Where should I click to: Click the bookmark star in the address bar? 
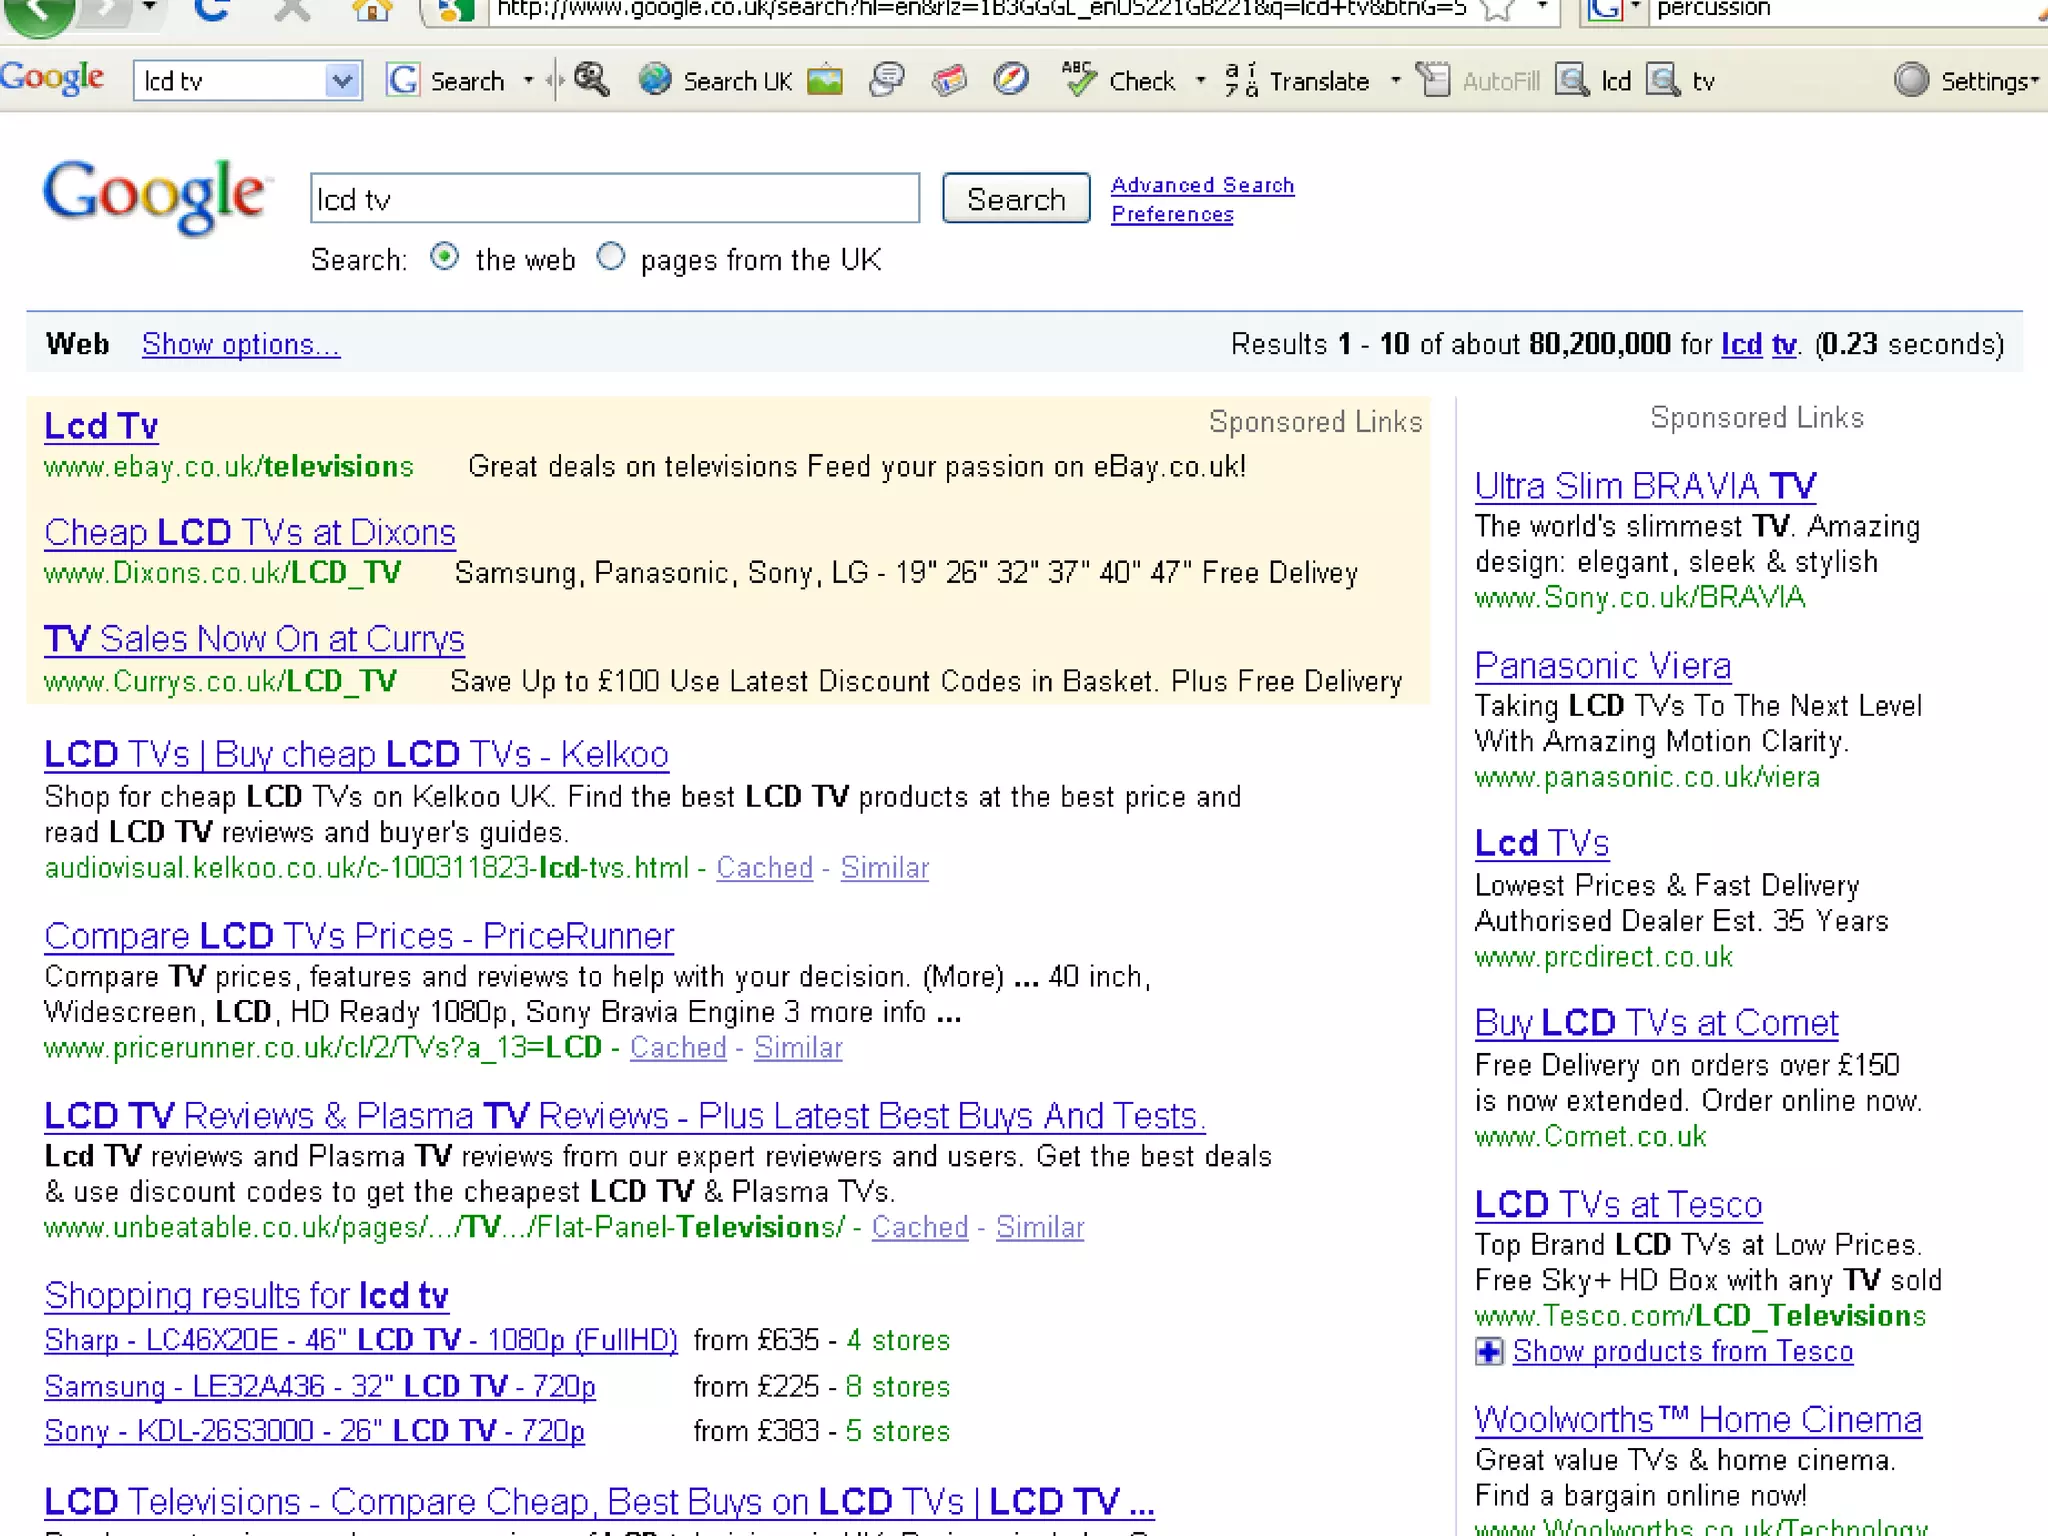(x=1495, y=10)
